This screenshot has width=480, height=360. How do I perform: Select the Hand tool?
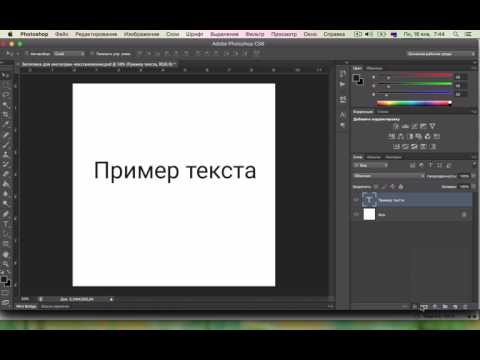click(x=6, y=255)
